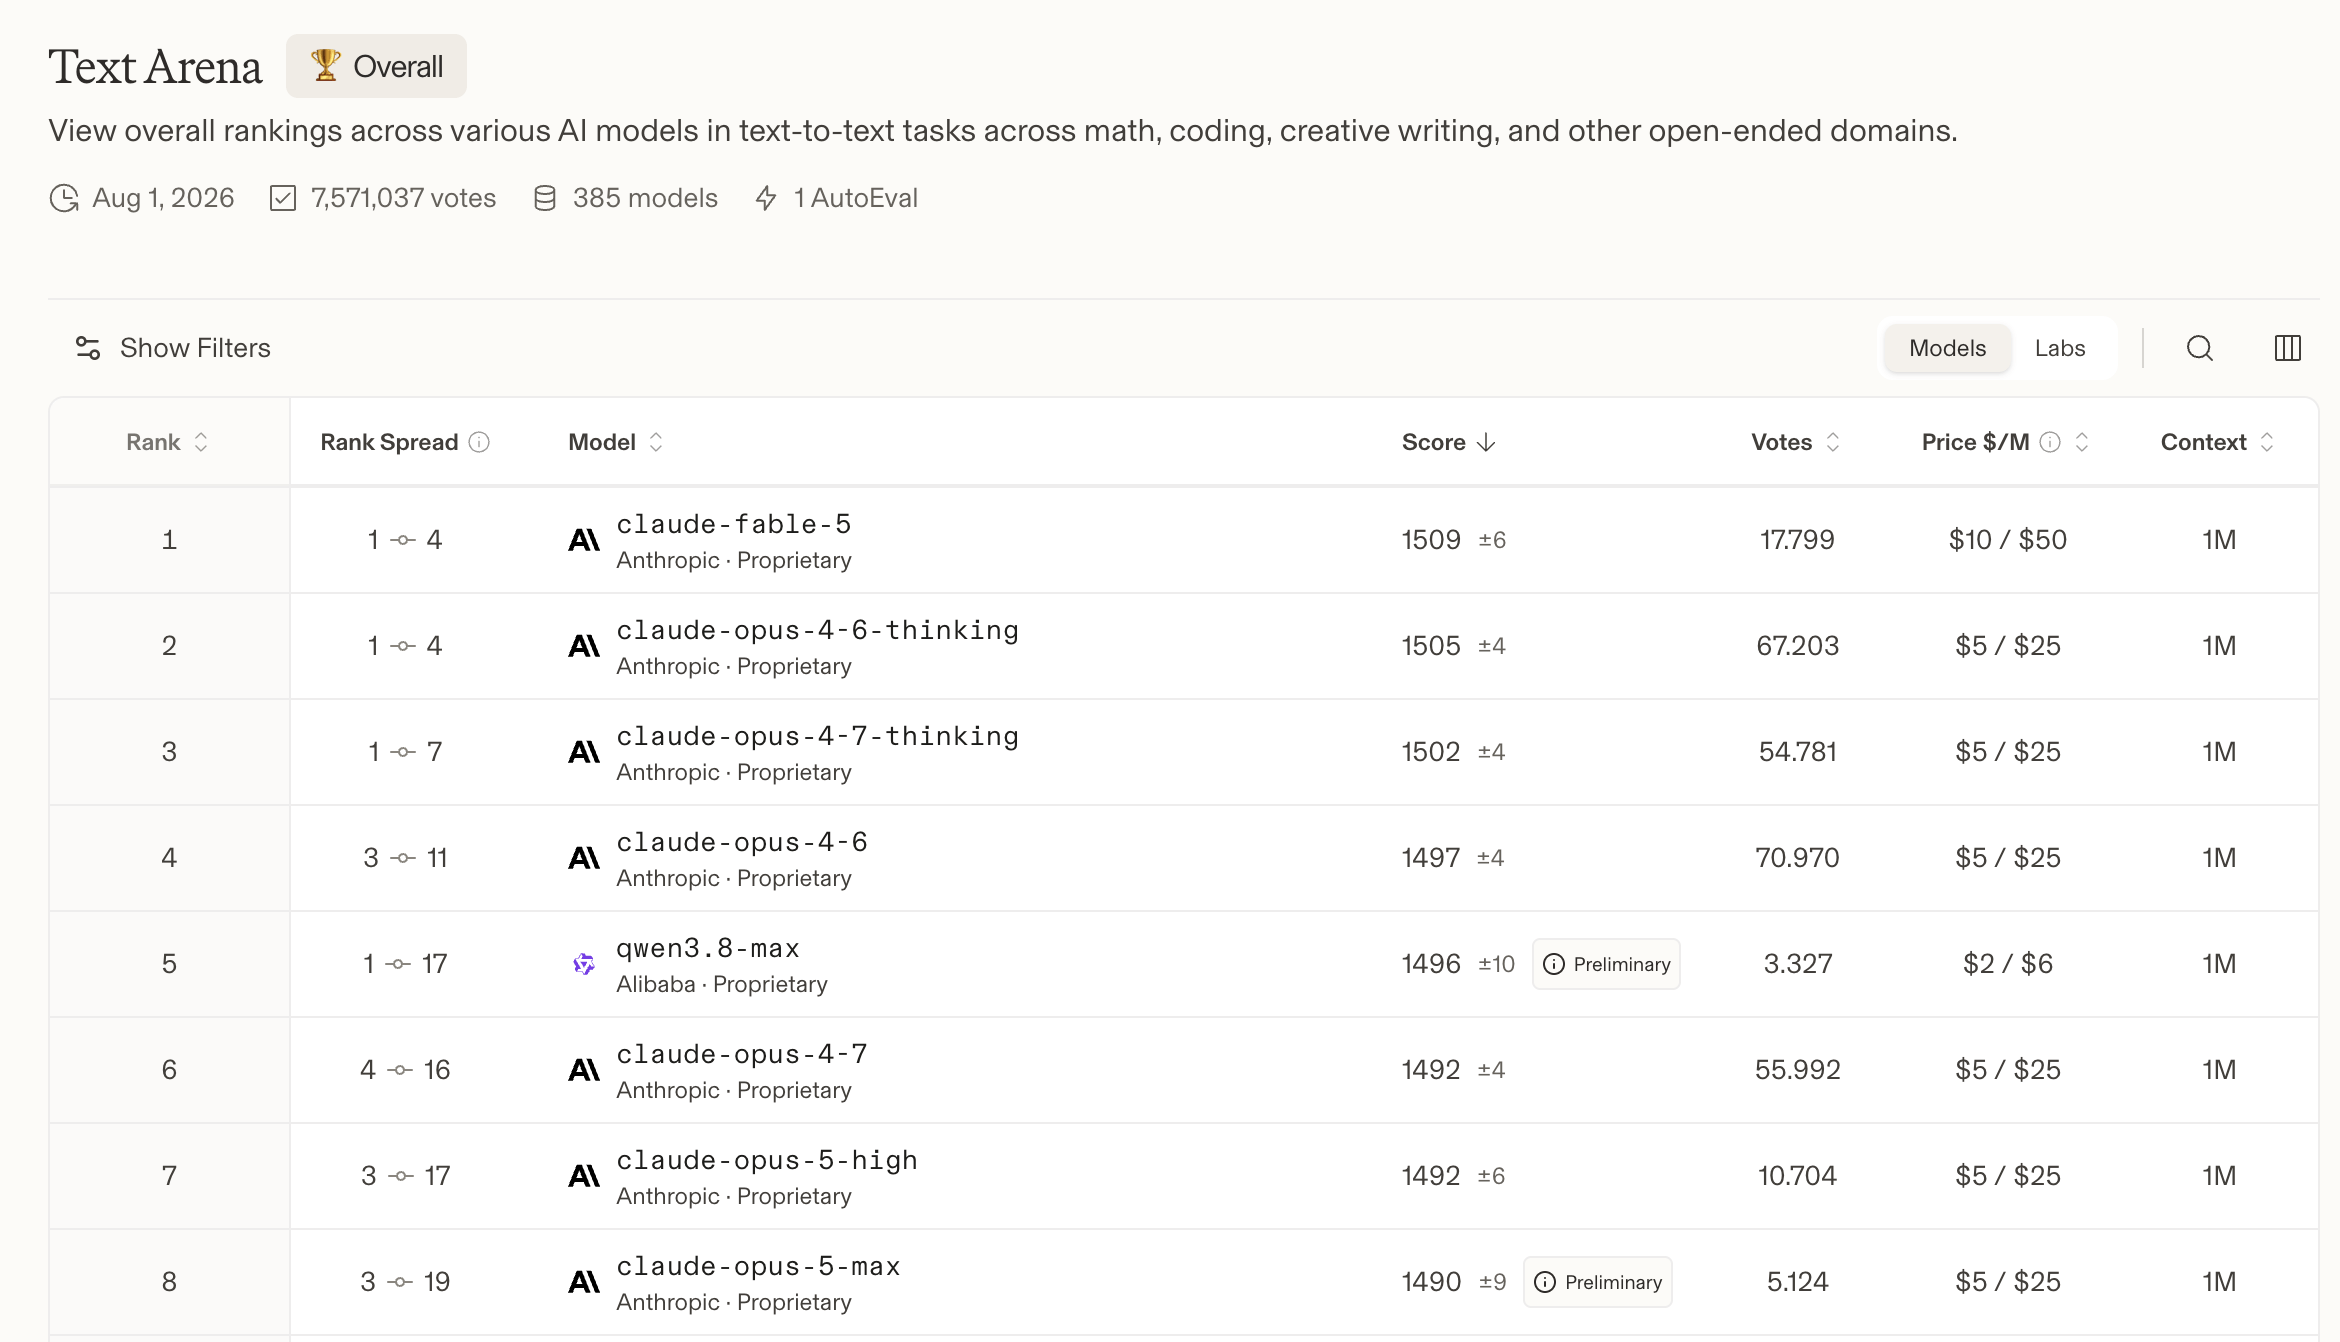Click the $10 / $50 price cell
2340x1342 pixels.
point(2008,540)
